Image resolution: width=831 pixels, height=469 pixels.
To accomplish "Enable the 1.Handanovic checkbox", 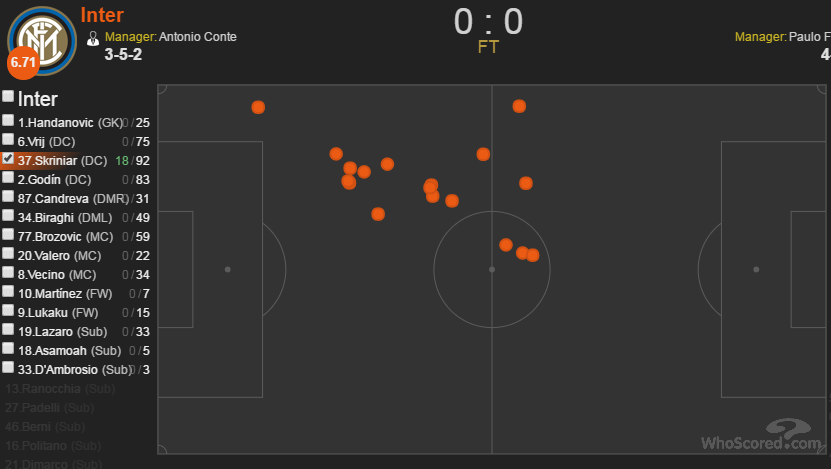I will (8, 120).
